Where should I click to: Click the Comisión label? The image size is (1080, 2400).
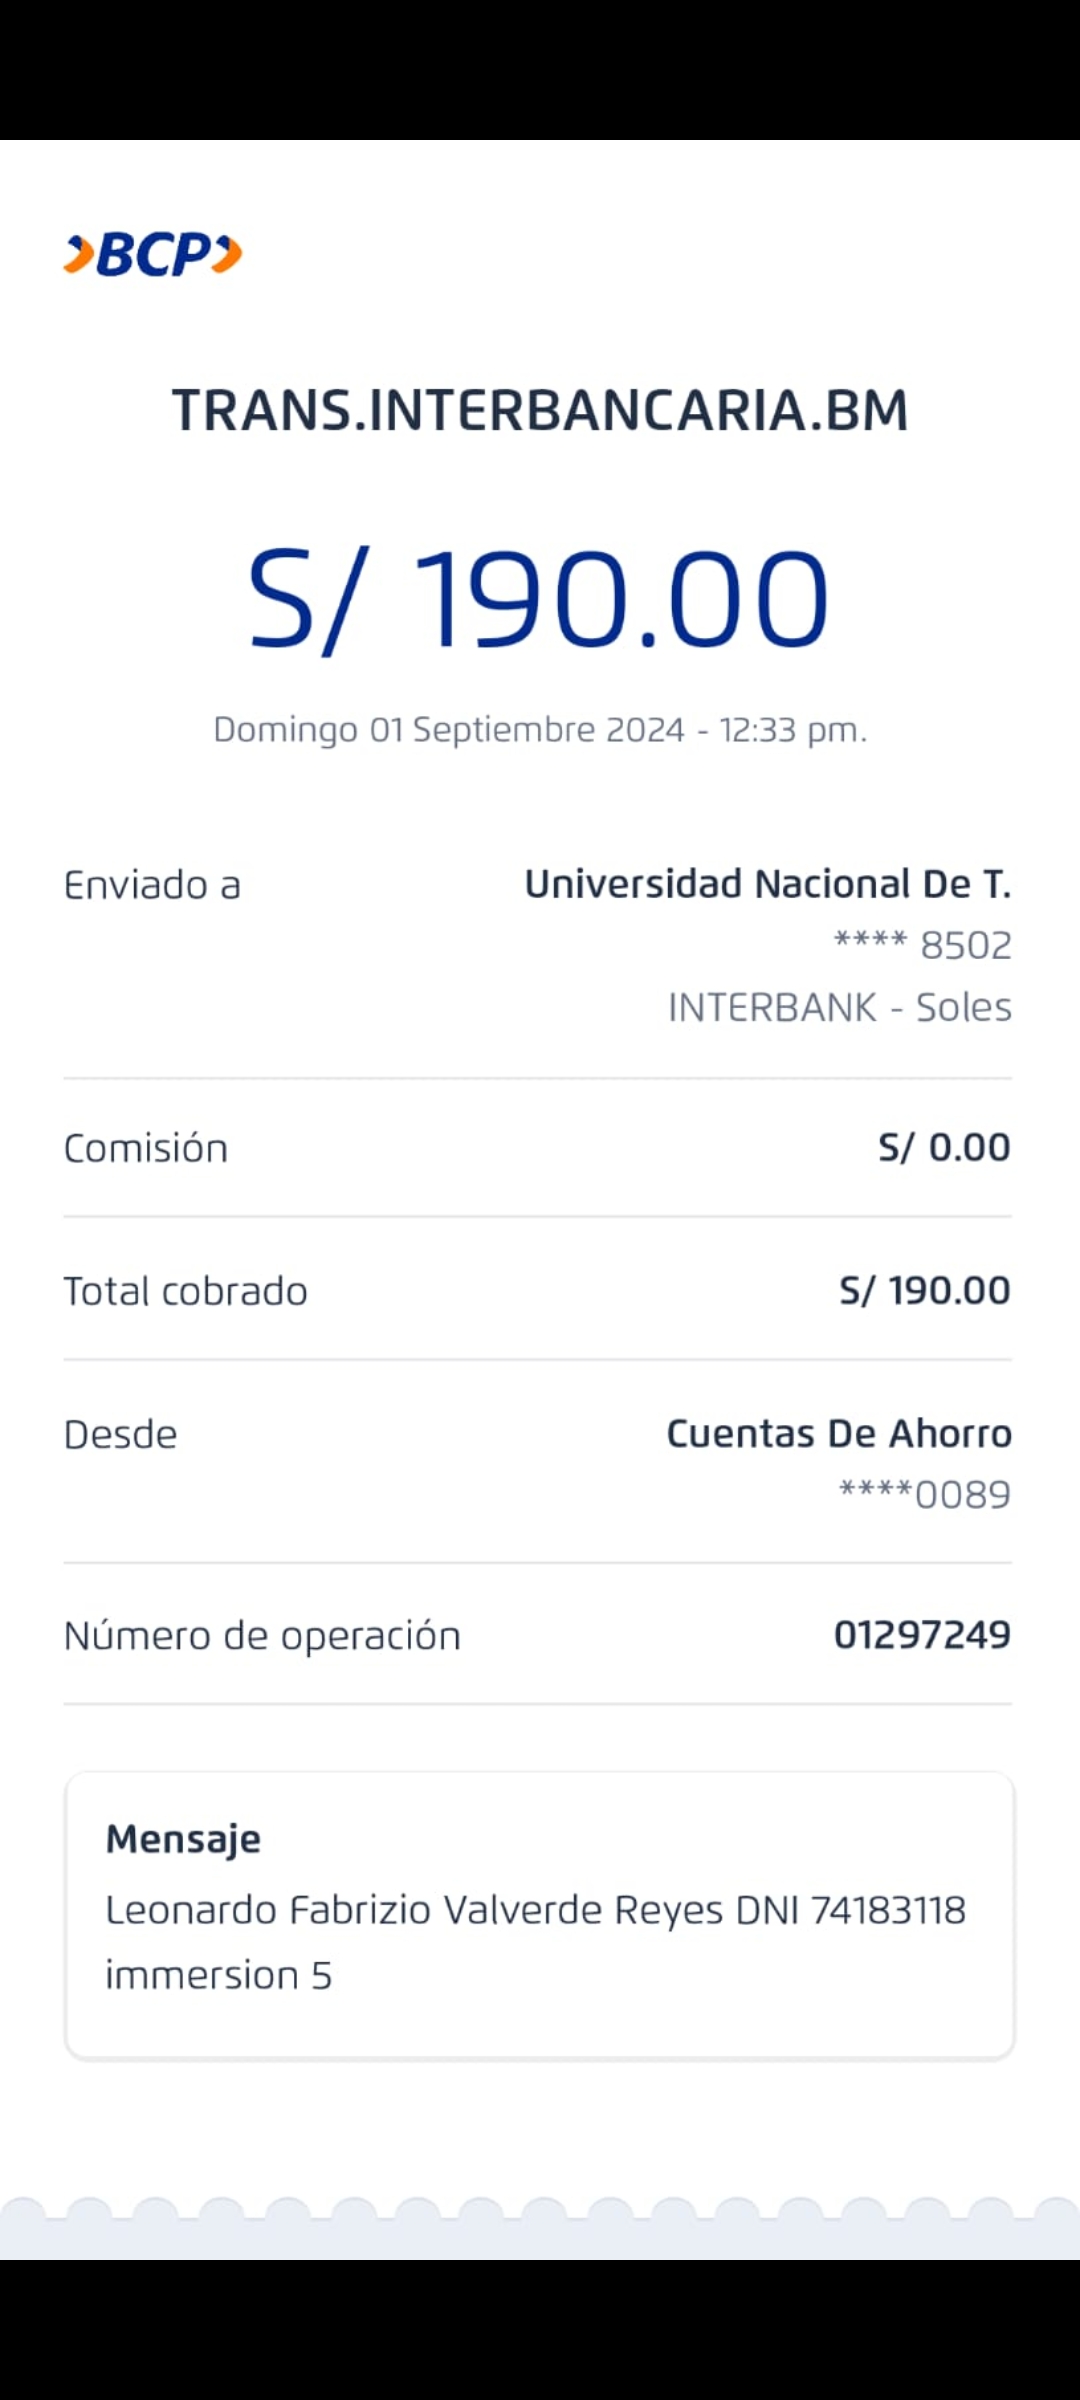(x=146, y=1149)
